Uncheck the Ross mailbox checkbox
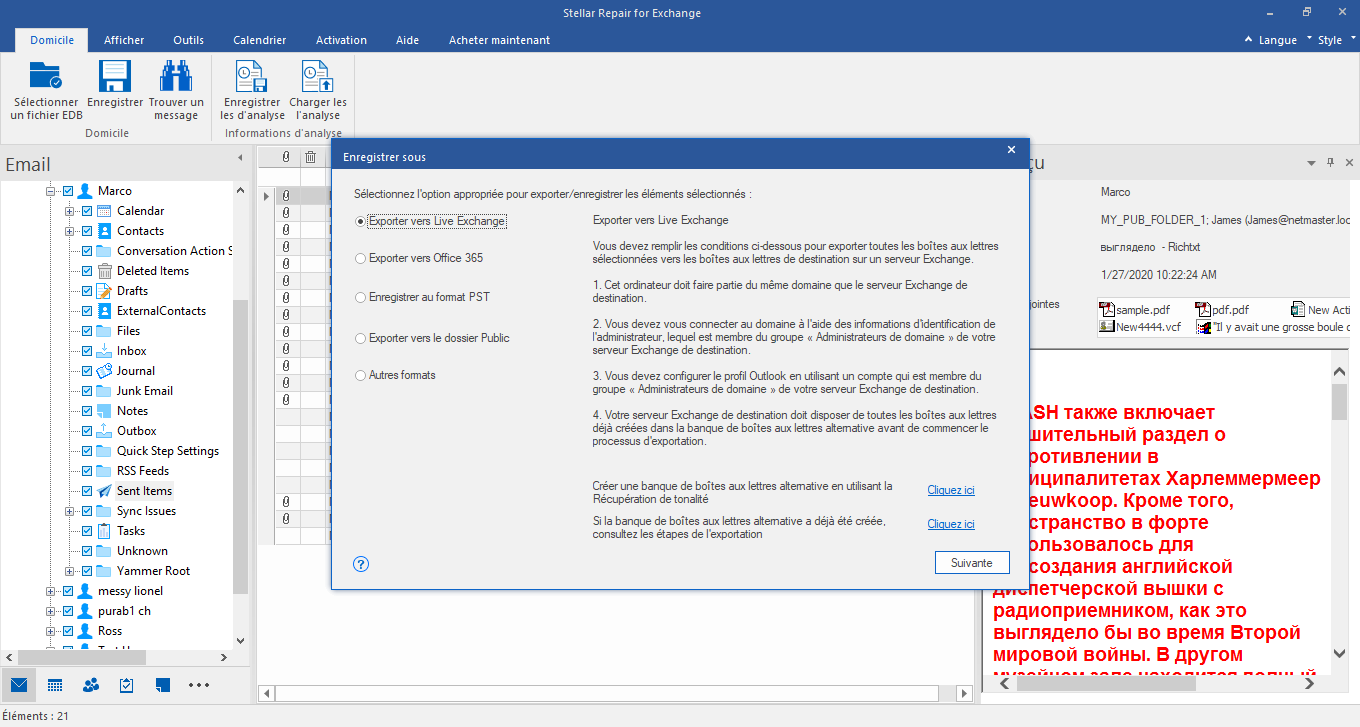1360x727 pixels. (x=68, y=631)
